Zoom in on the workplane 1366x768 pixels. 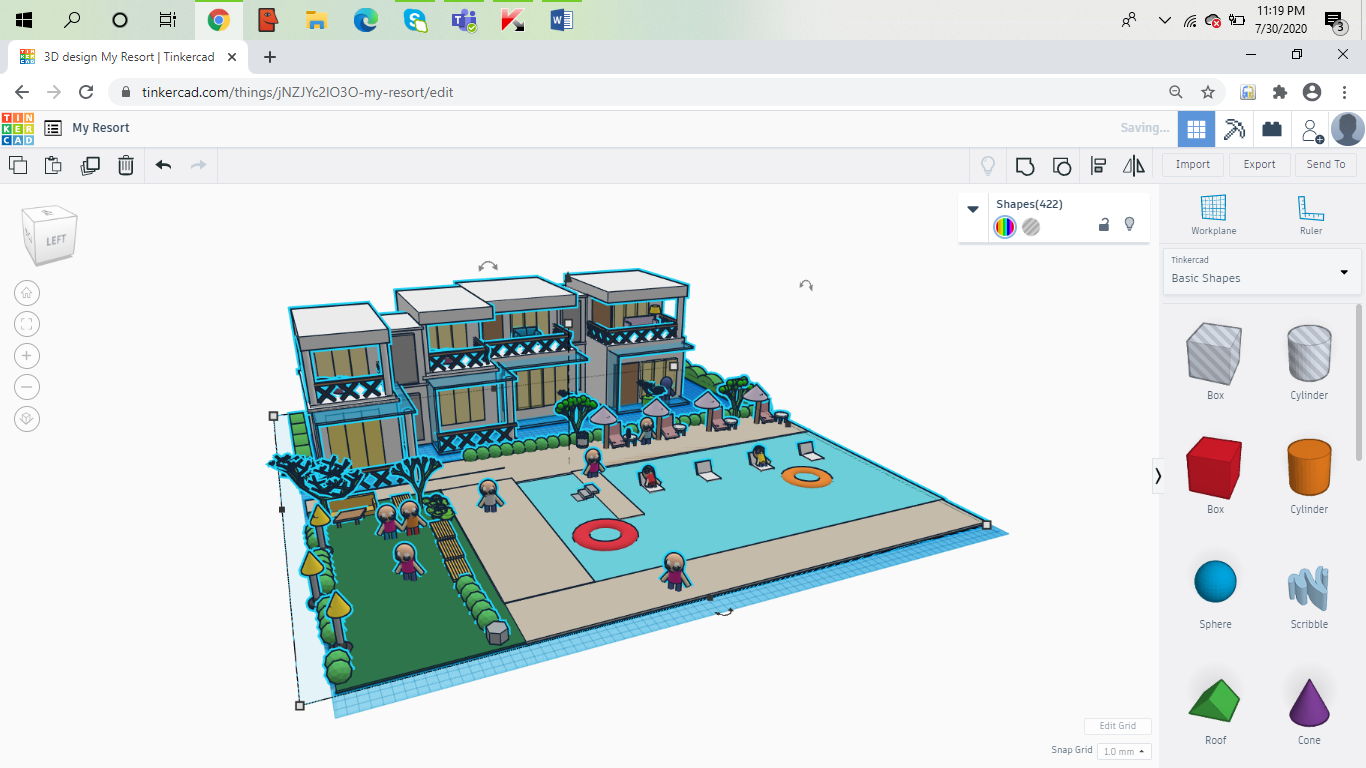(27, 356)
